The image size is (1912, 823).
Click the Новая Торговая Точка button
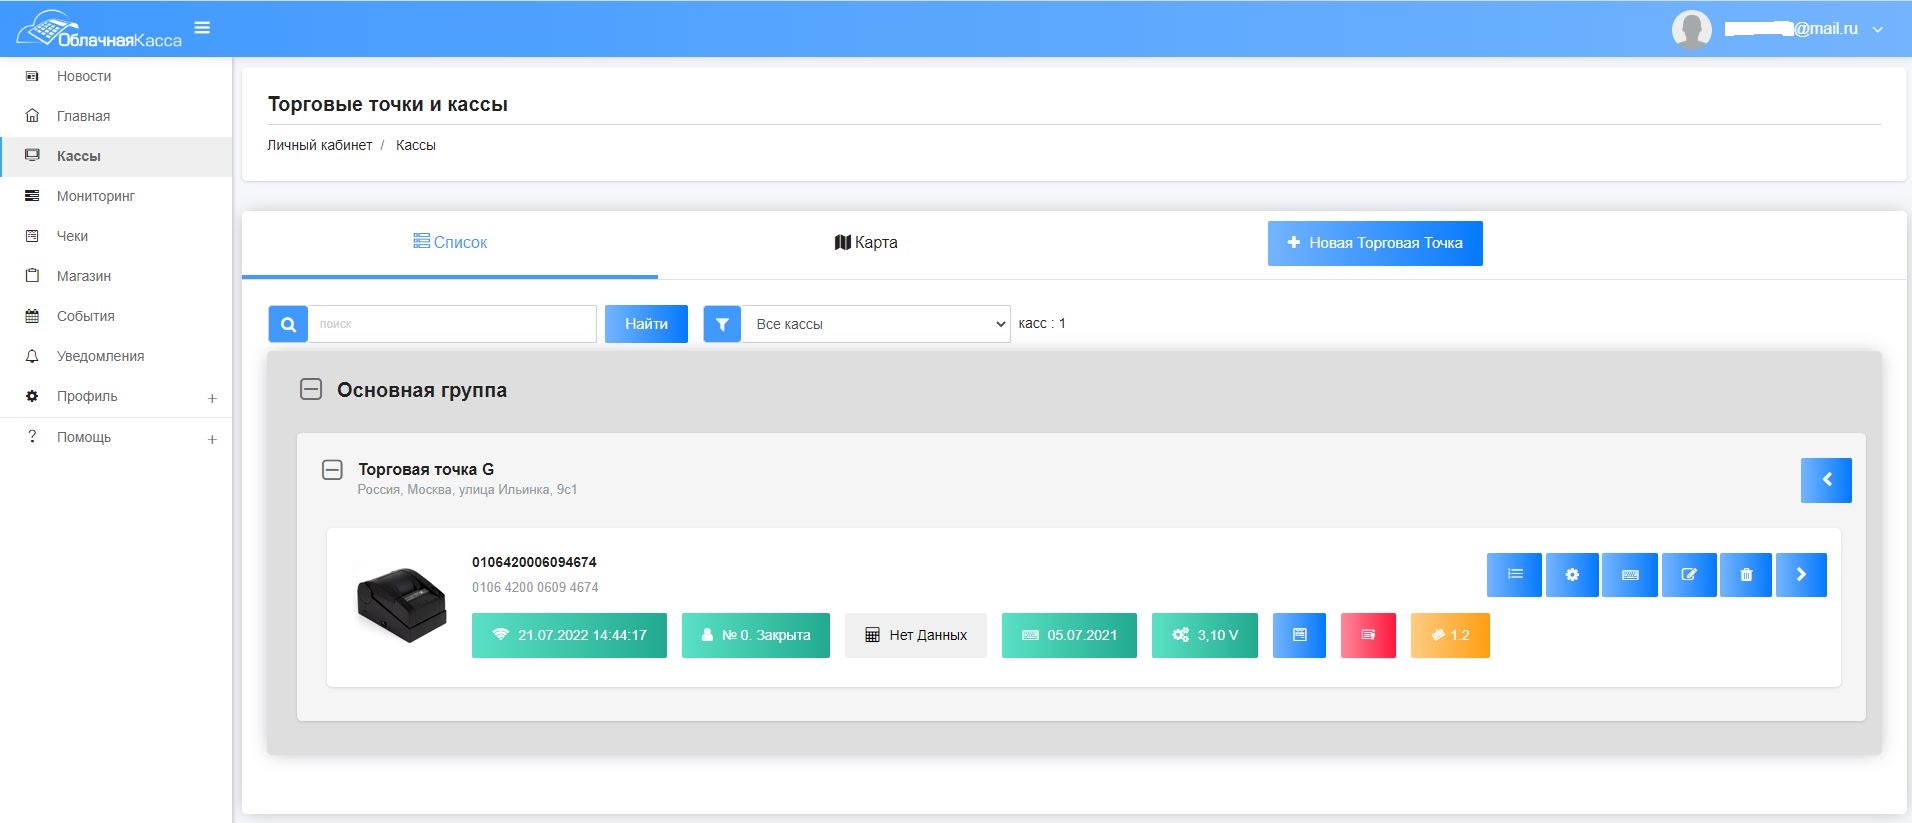click(x=1375, y=243)
